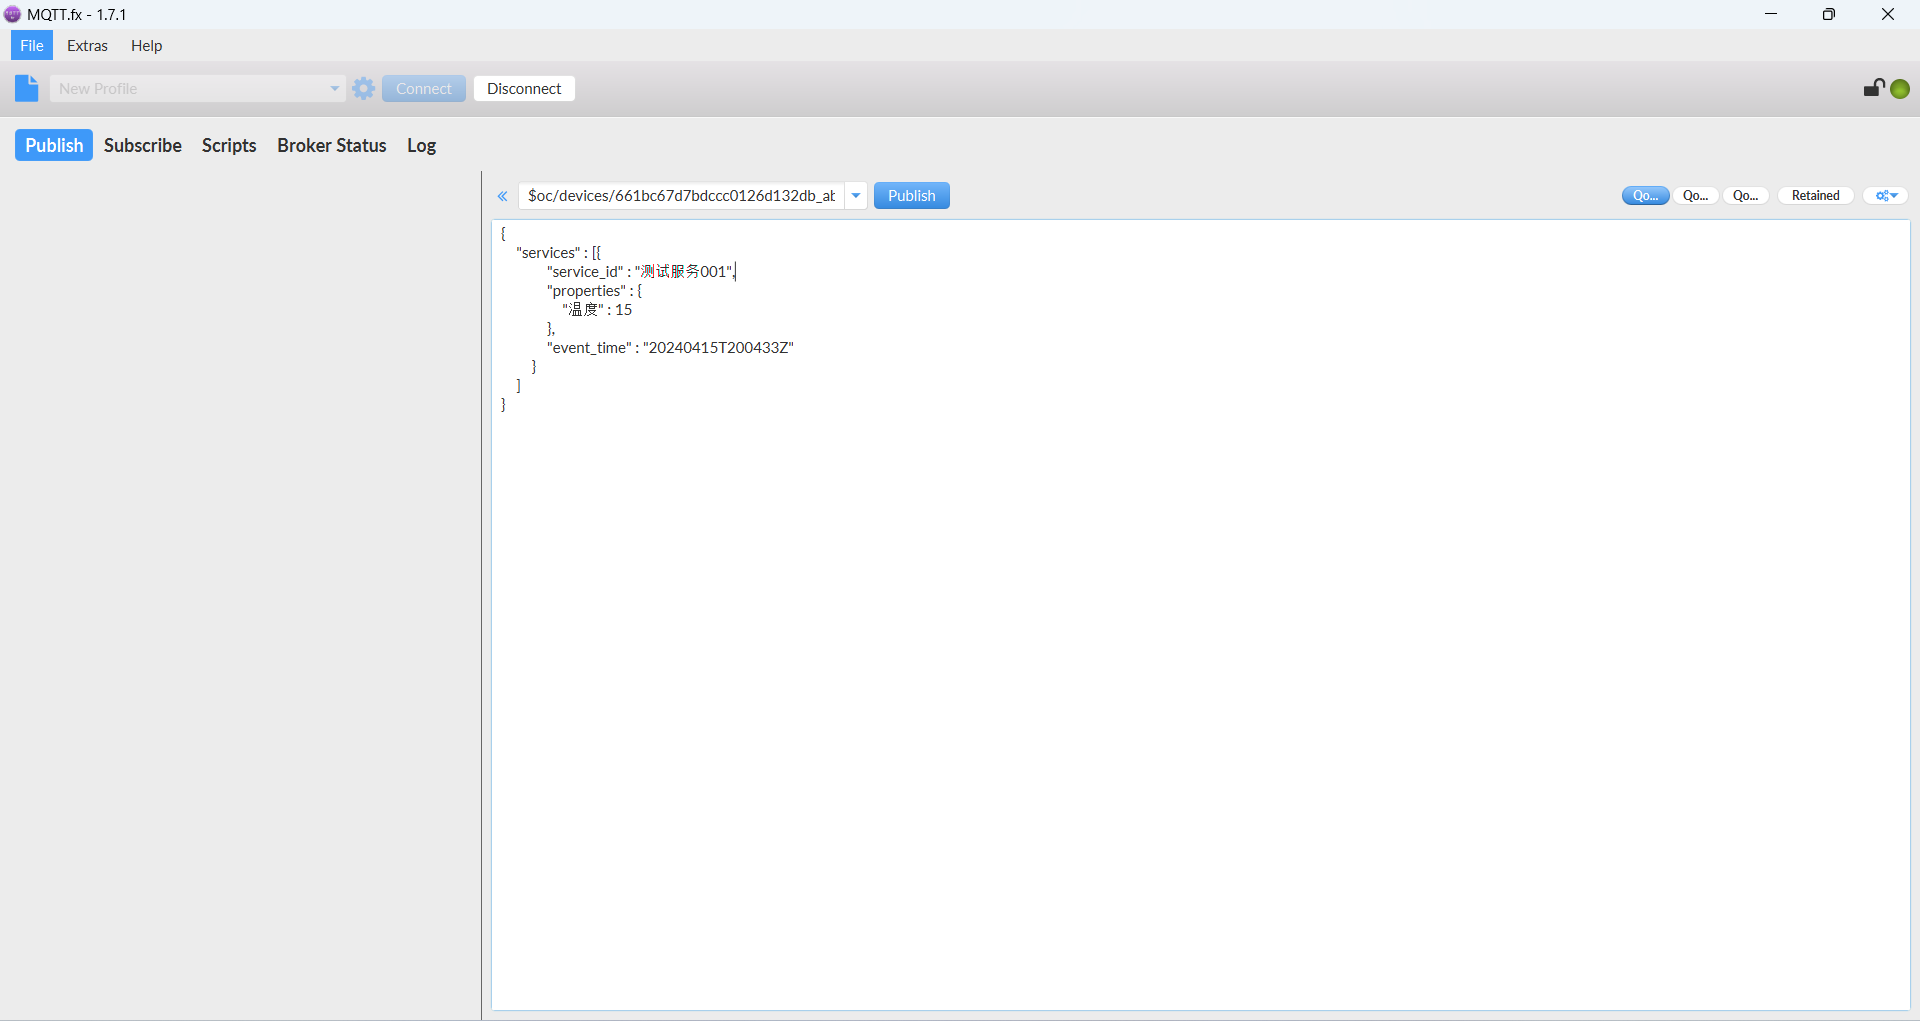Click the "service_id" line in payload
The height and width of the screenshot is (1021, 1920).
tap(640, 272)
